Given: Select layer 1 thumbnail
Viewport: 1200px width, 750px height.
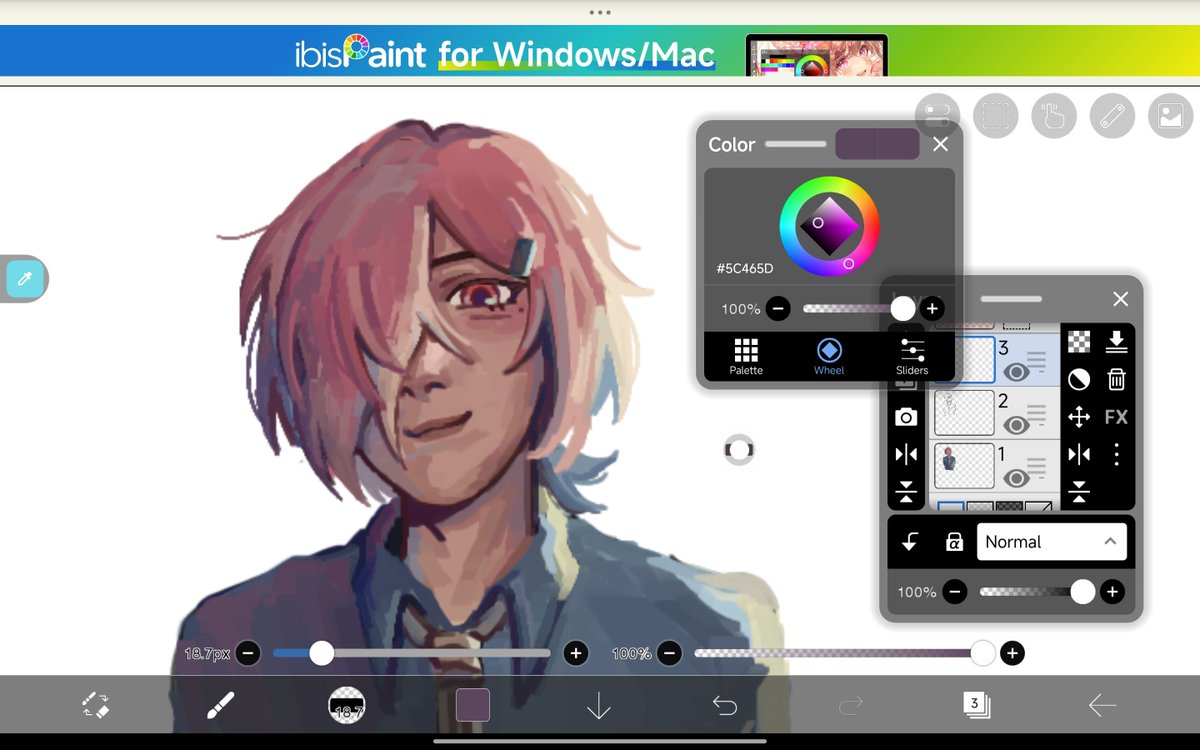Looking at the screenshot, I should [x=964, y=467].
